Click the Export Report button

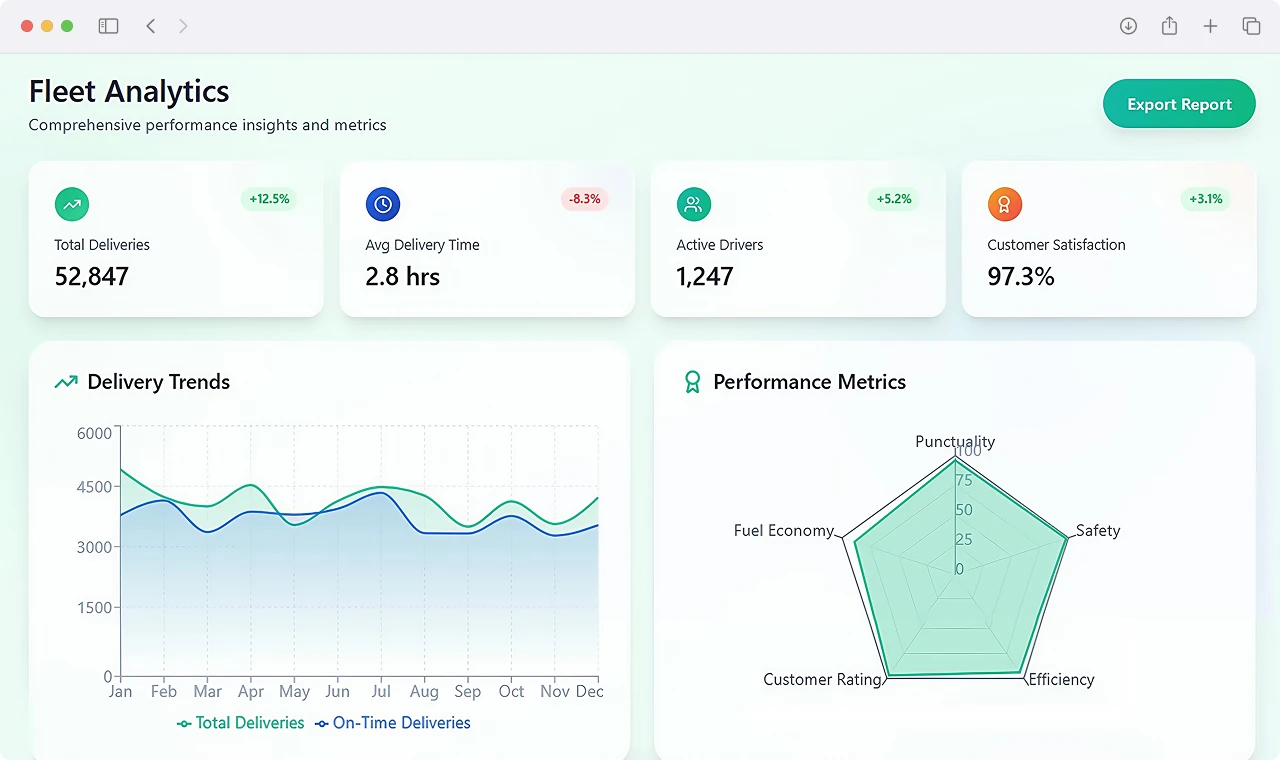(1179, 104)
